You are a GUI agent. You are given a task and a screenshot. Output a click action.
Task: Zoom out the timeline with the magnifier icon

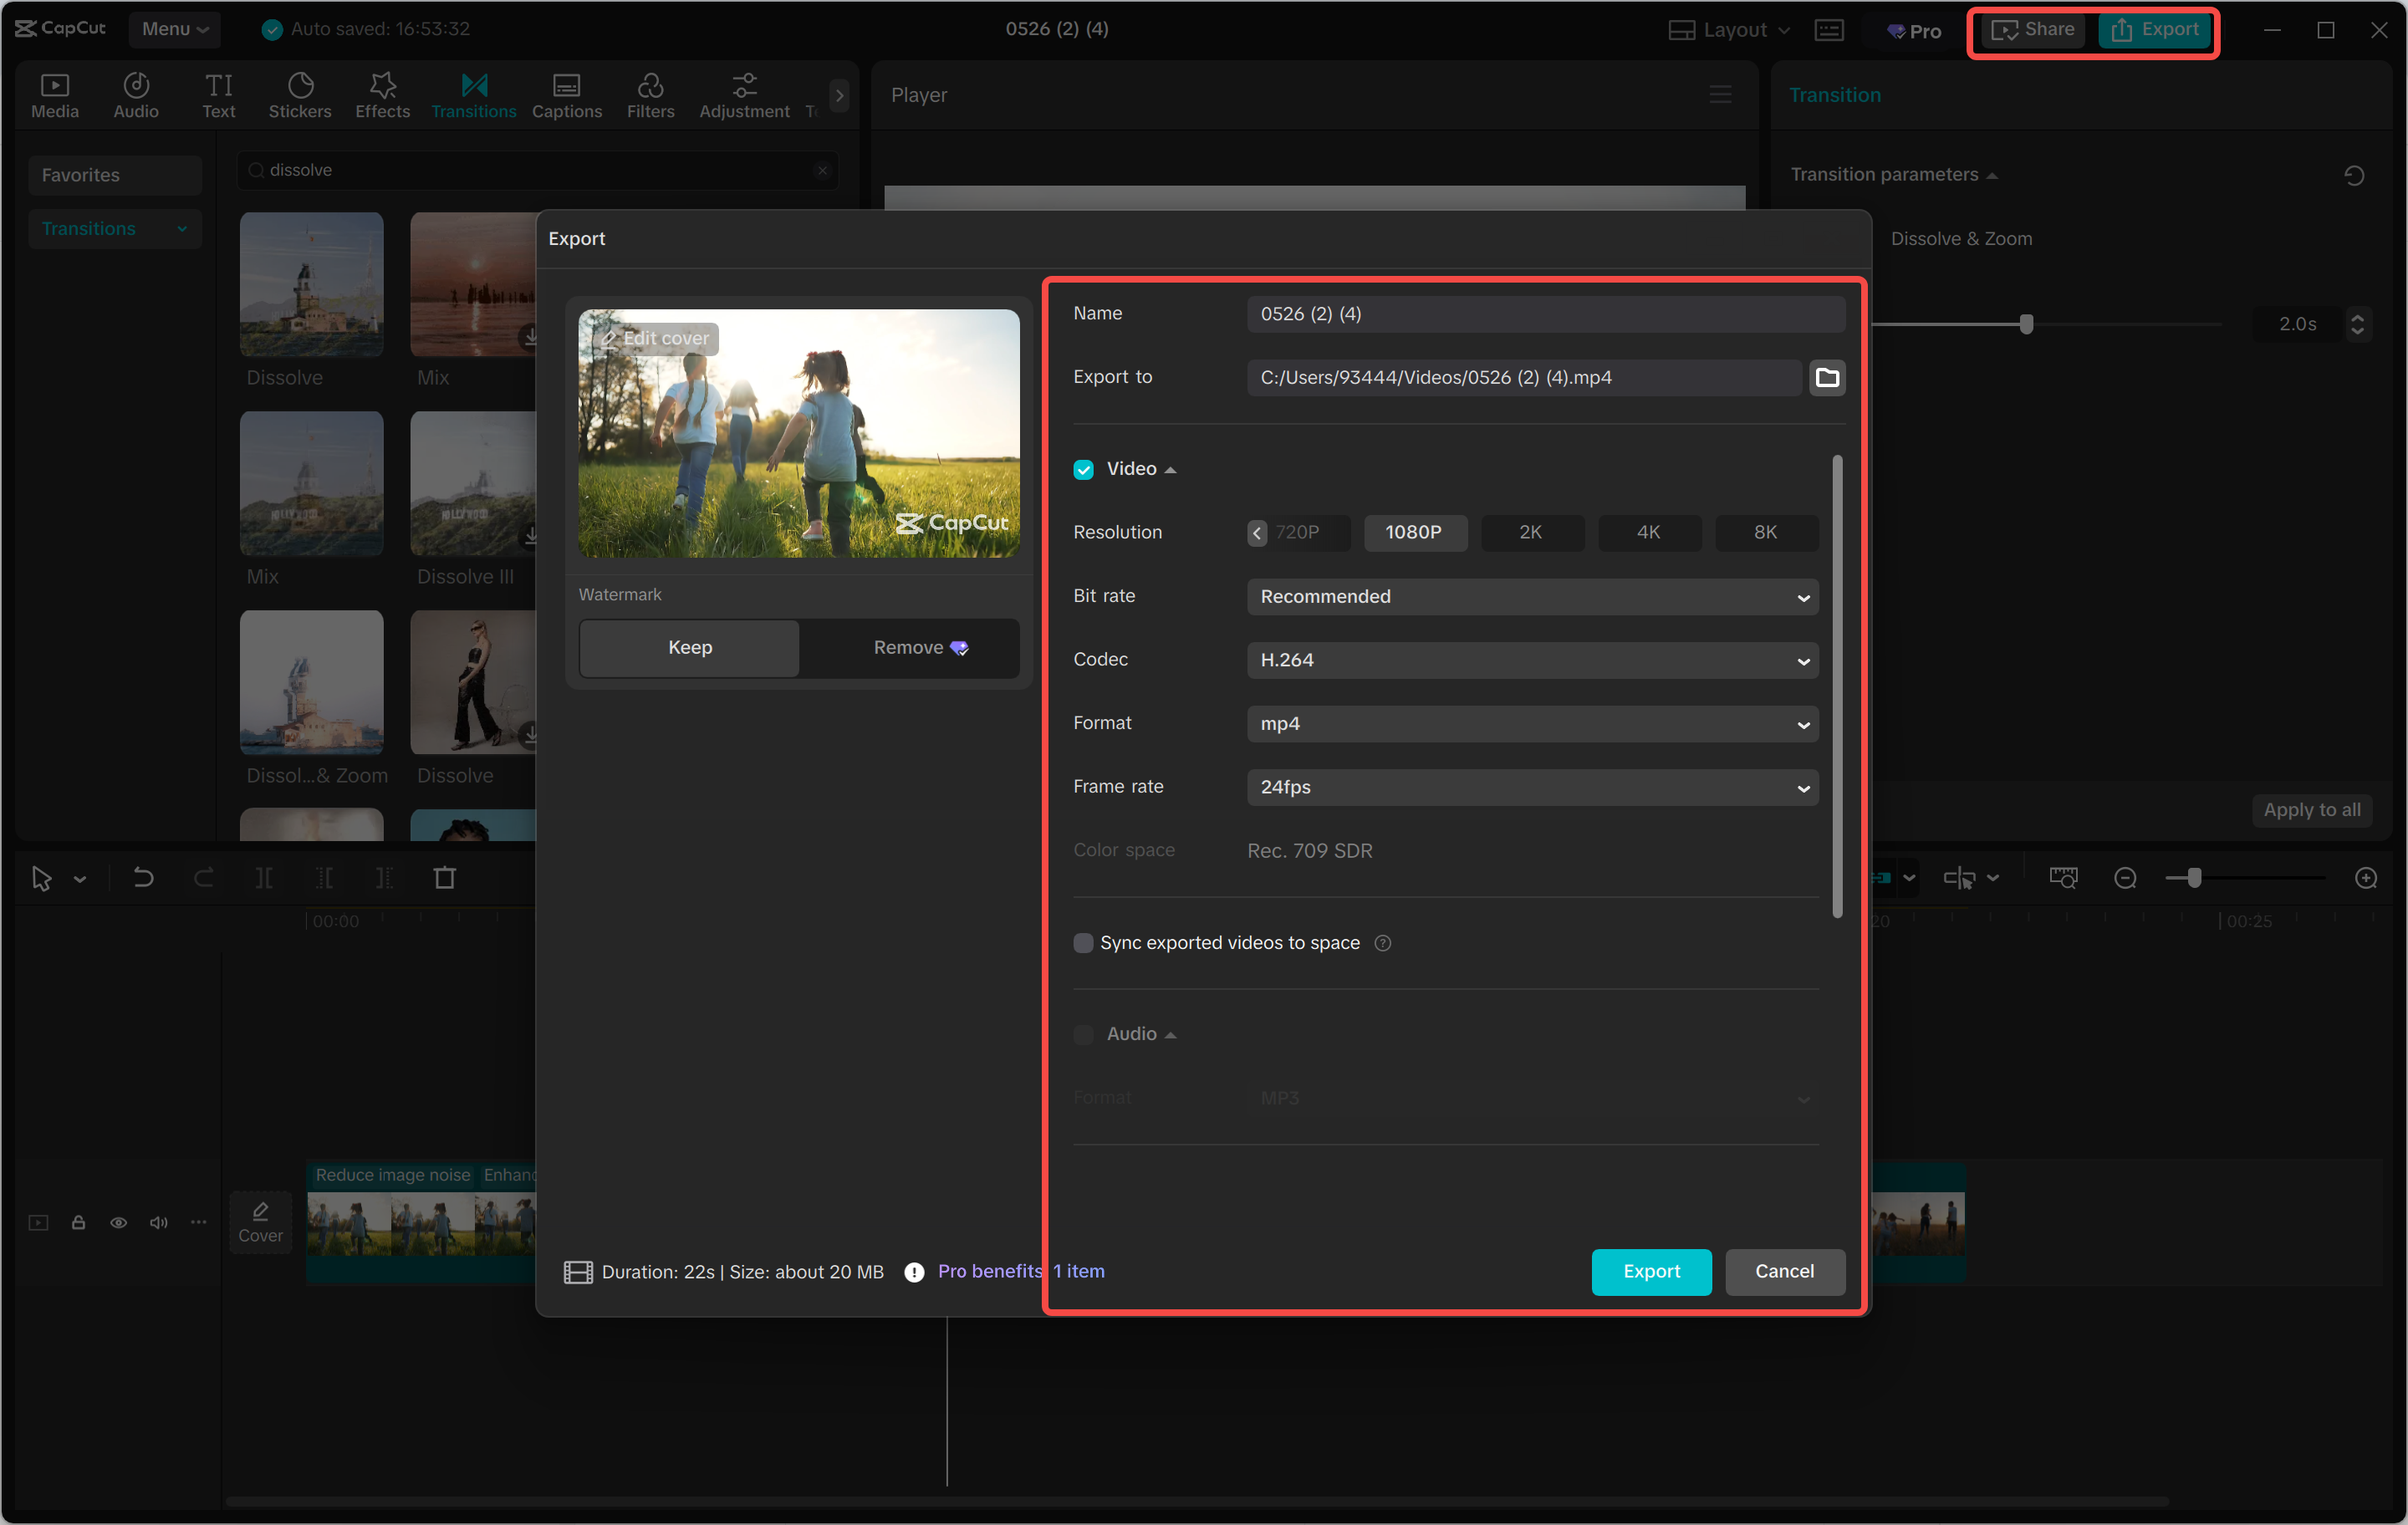pyautogui.click(x=2124, y=878)
